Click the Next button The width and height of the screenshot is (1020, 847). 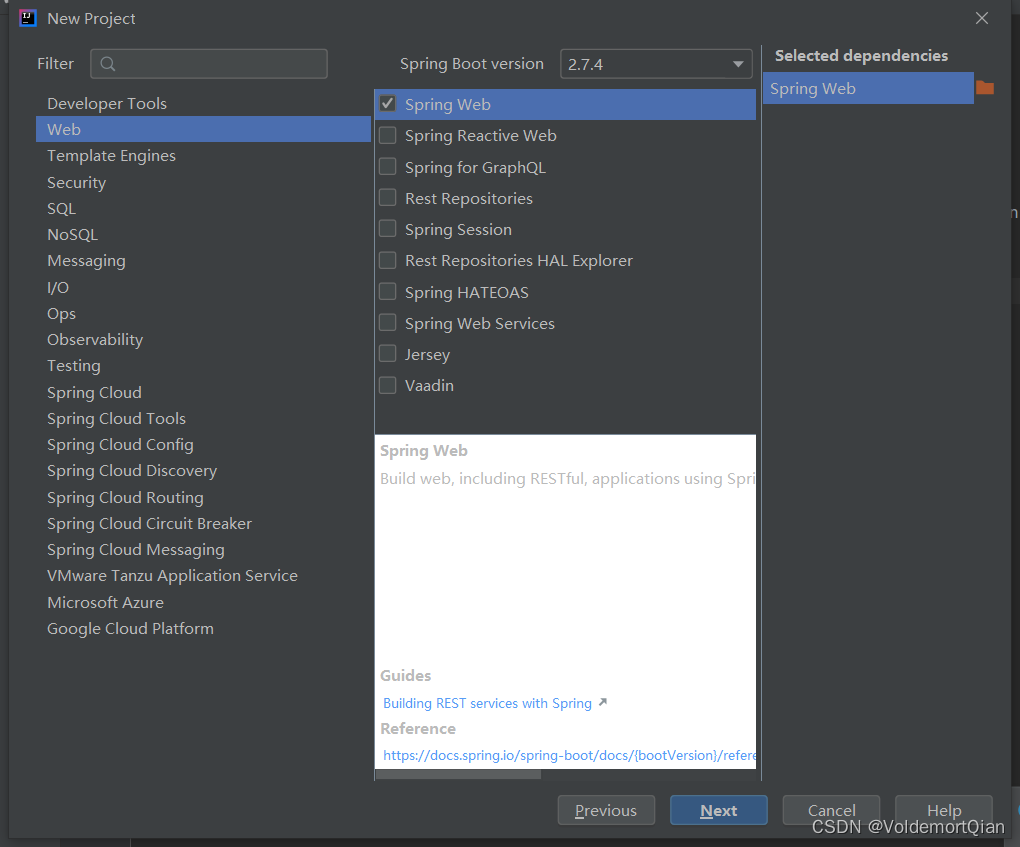tap(719, 810)
